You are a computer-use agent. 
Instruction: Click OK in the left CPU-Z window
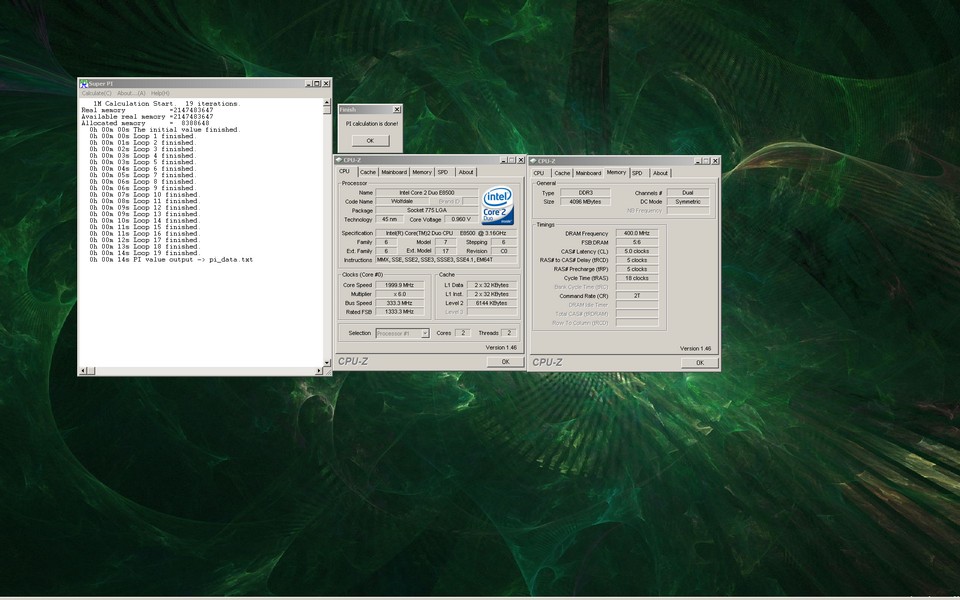[505, 362]
